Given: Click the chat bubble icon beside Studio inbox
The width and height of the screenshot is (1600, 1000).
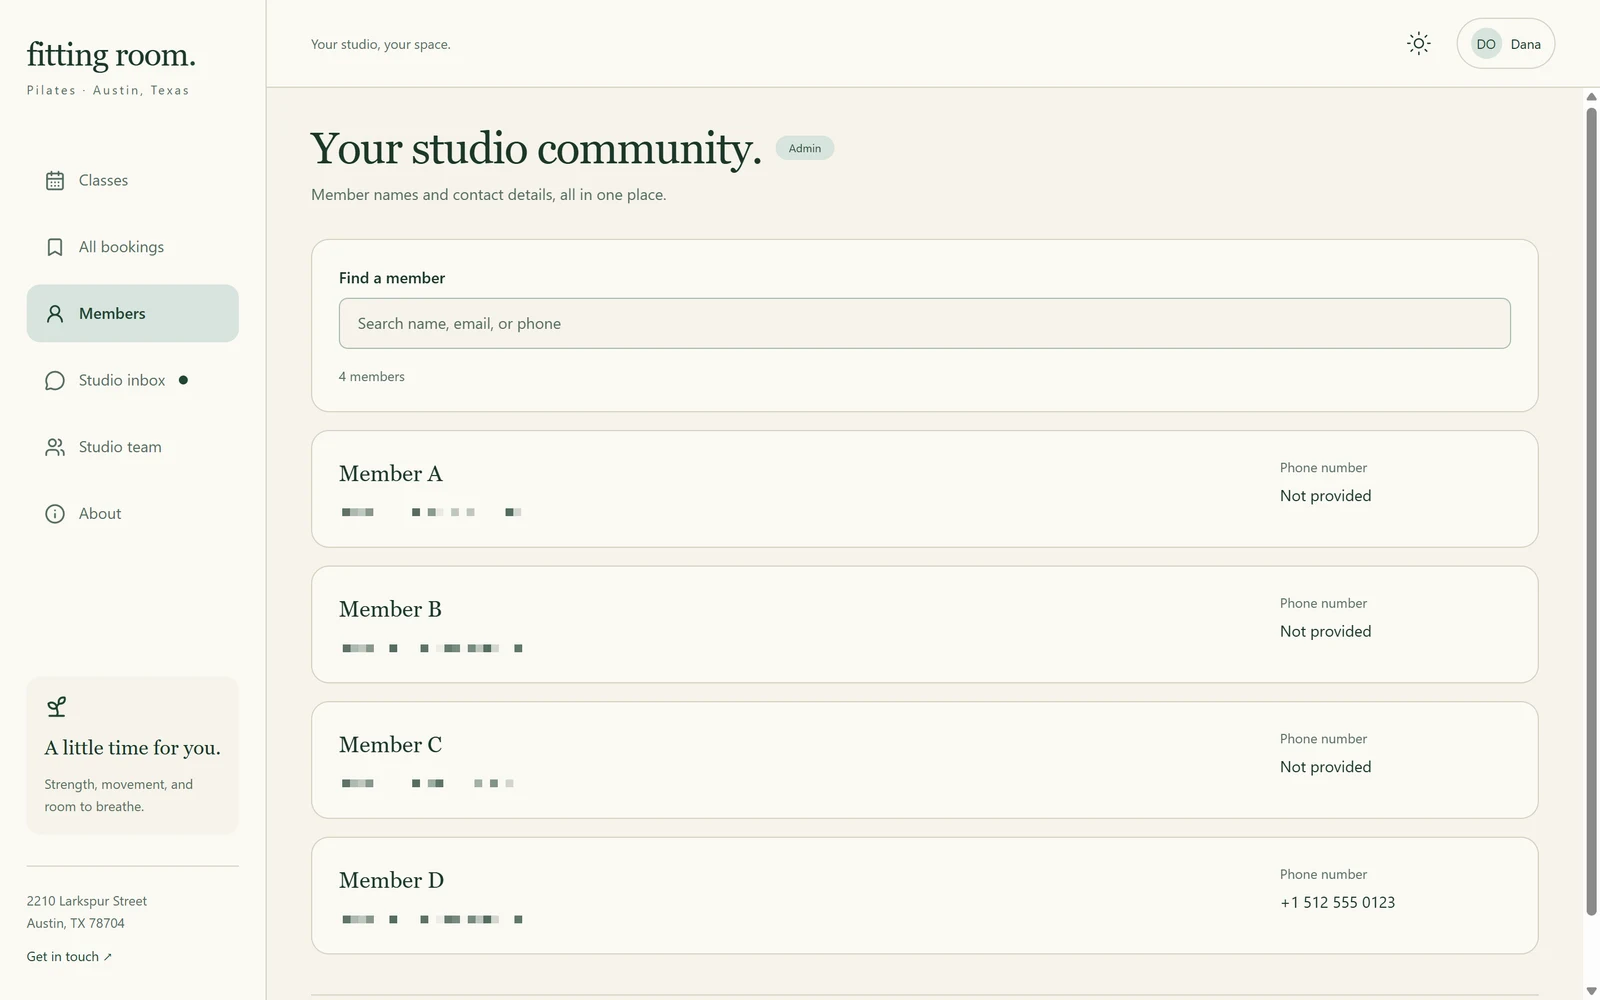Looking at the screenshot, I should tap(55, 381).
